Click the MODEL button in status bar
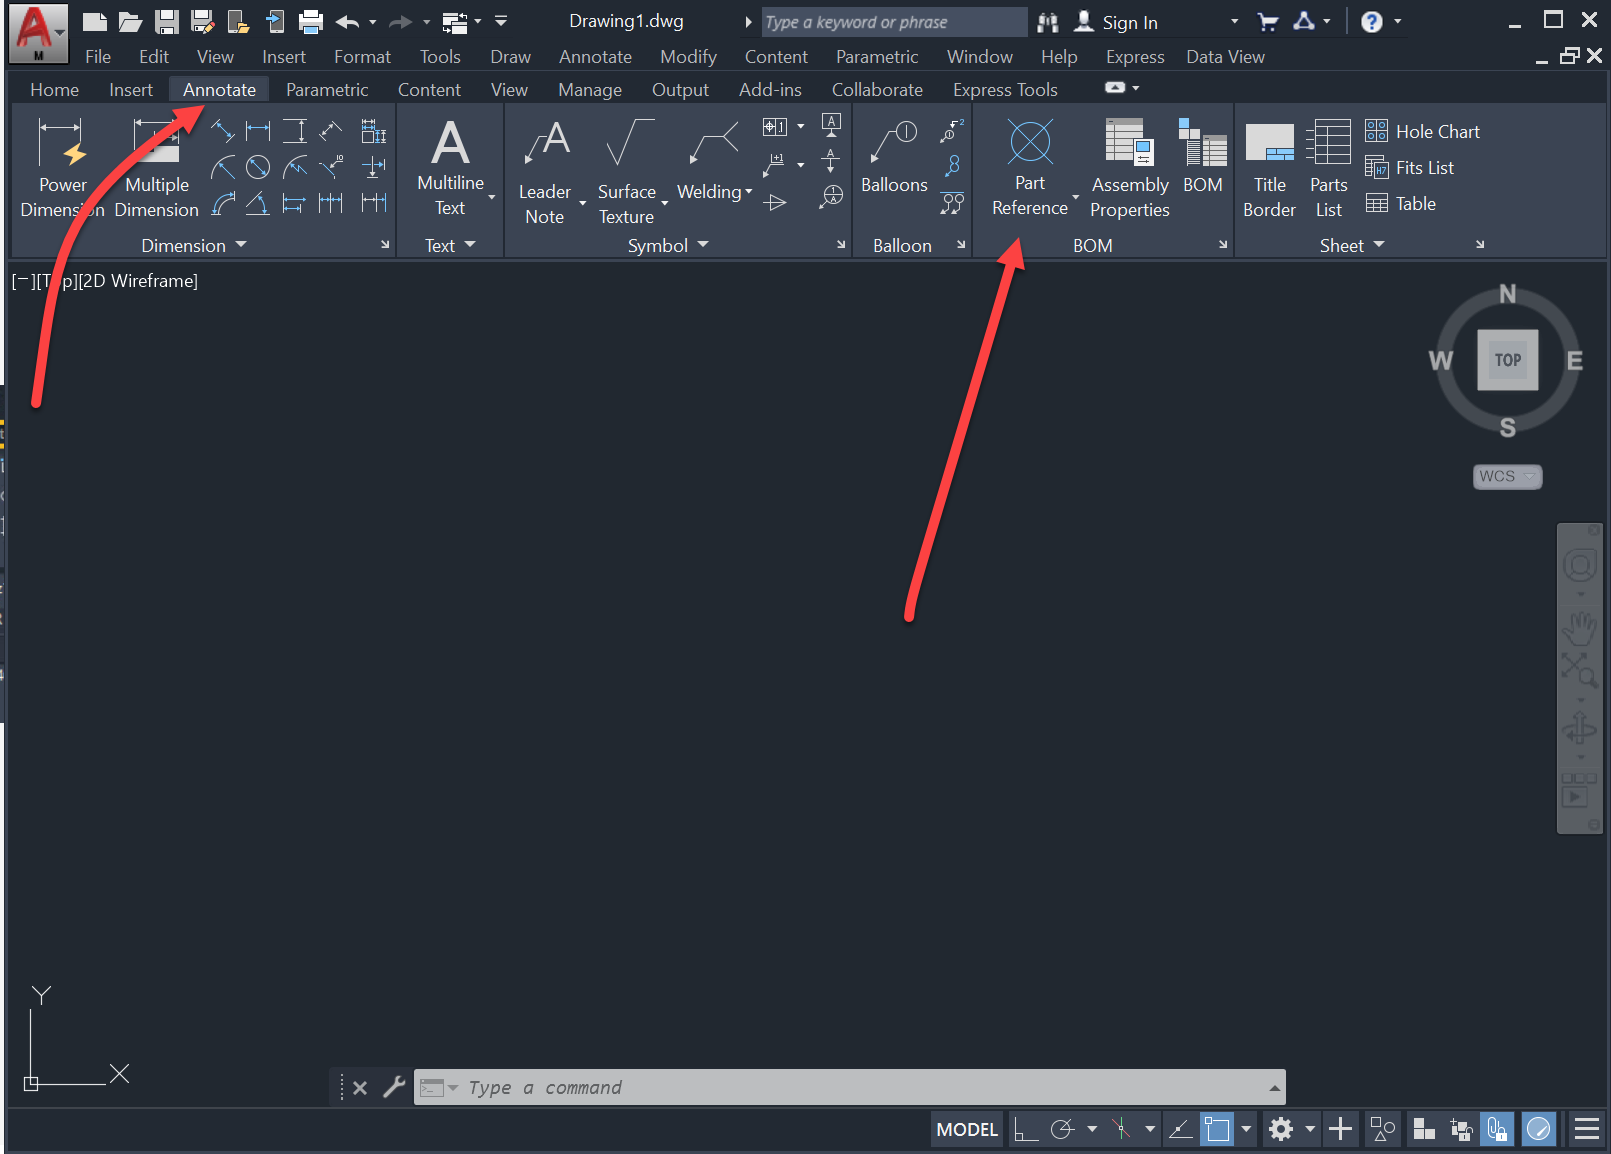 coord(965,1129)
